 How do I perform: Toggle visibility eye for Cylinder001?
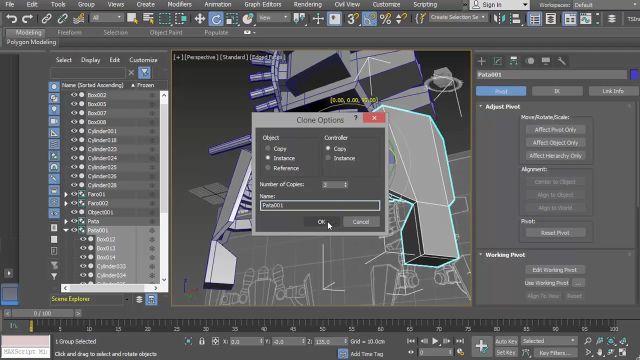(x=74, y=131)
